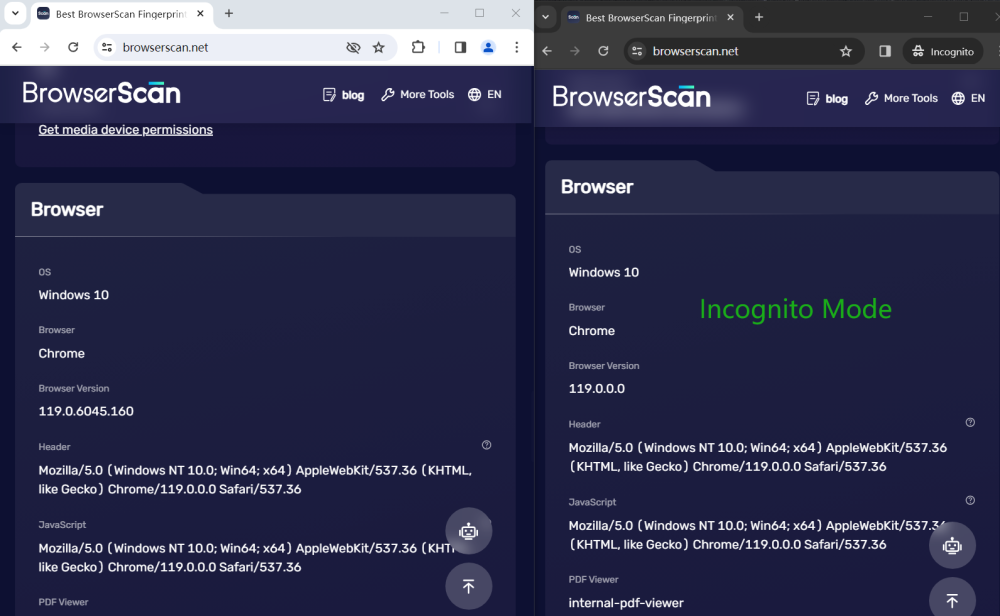Click back arrow in Incognito window
1000x616 pixels.
(547, 51)
